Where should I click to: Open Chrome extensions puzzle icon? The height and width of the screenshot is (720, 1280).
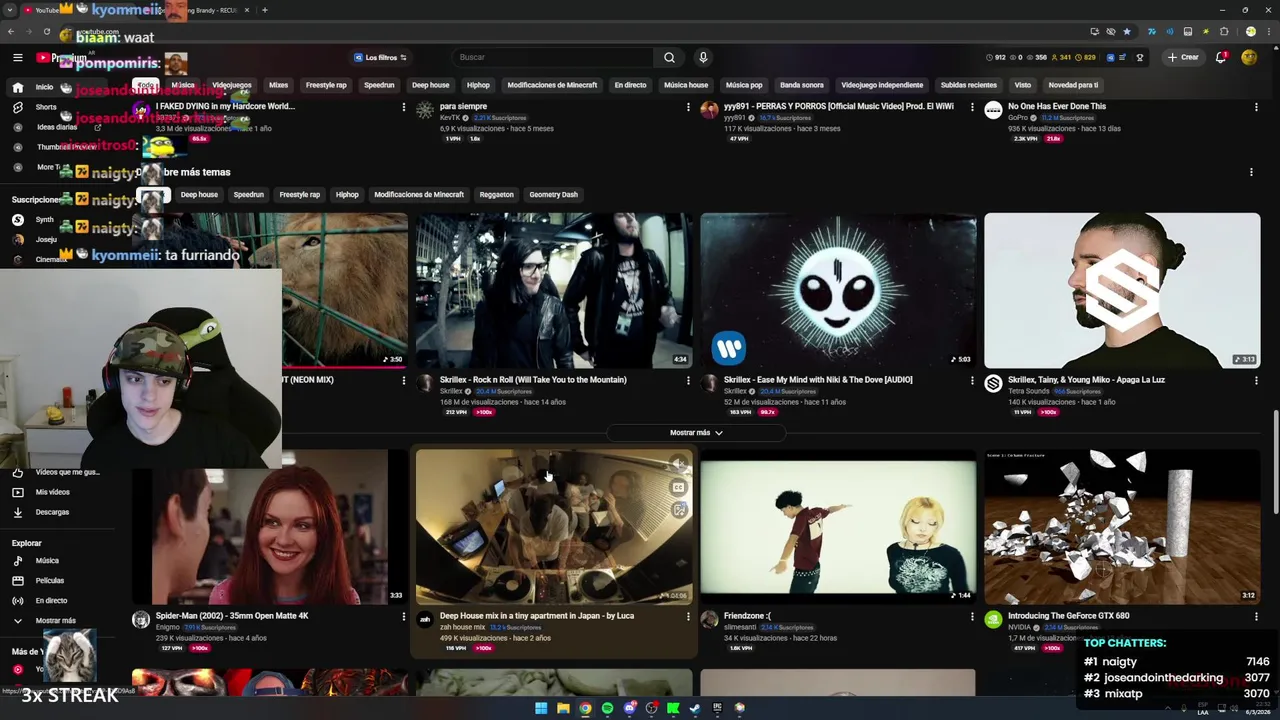pos(1224,31)
